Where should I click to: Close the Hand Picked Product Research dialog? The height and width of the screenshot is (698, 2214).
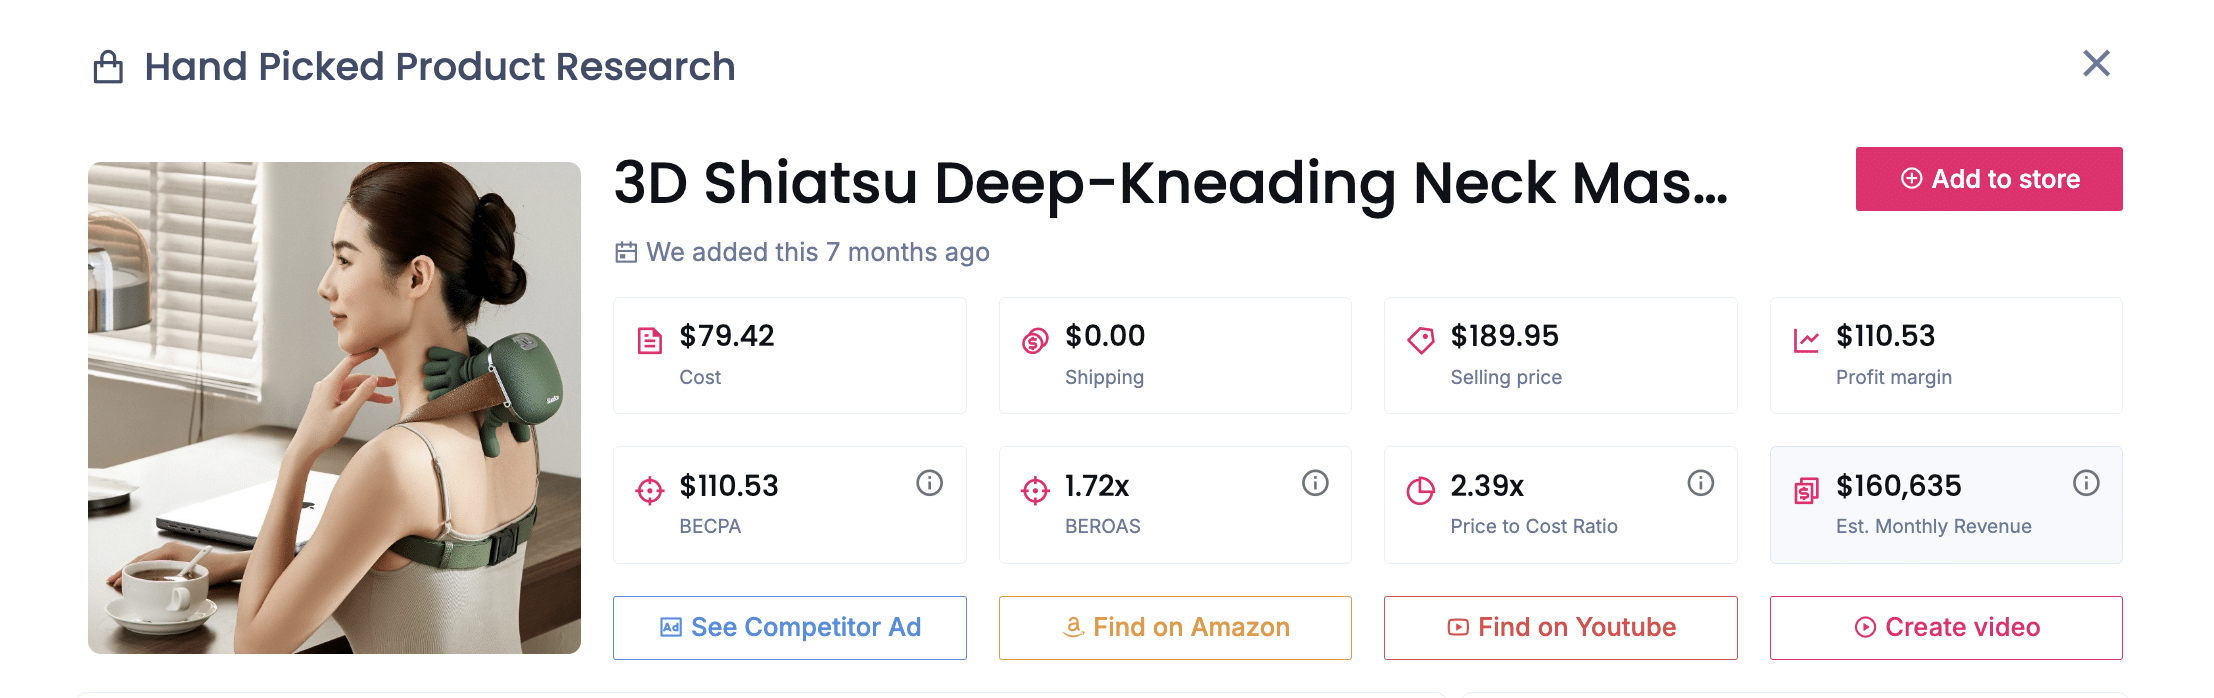pos(2096,64)
